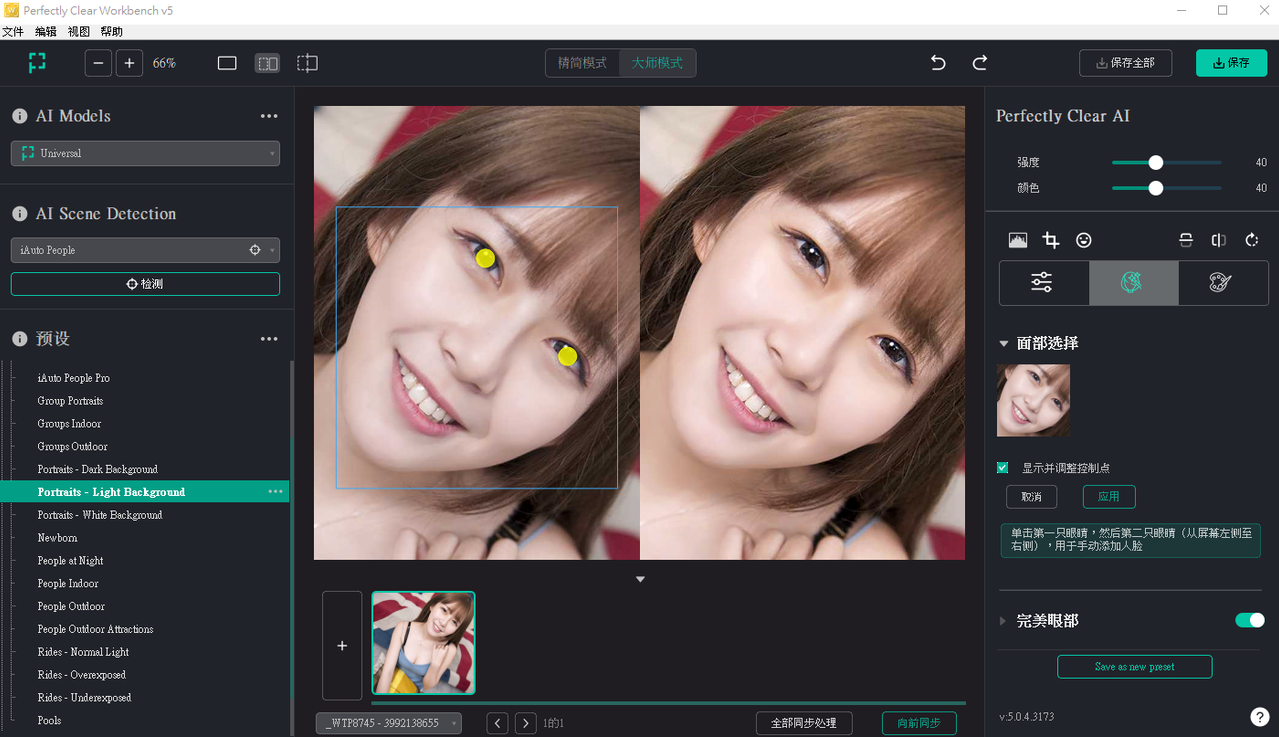
Task: Uncheck the 显示并调整控制点 checkbox
Action: click(1003, 467)
